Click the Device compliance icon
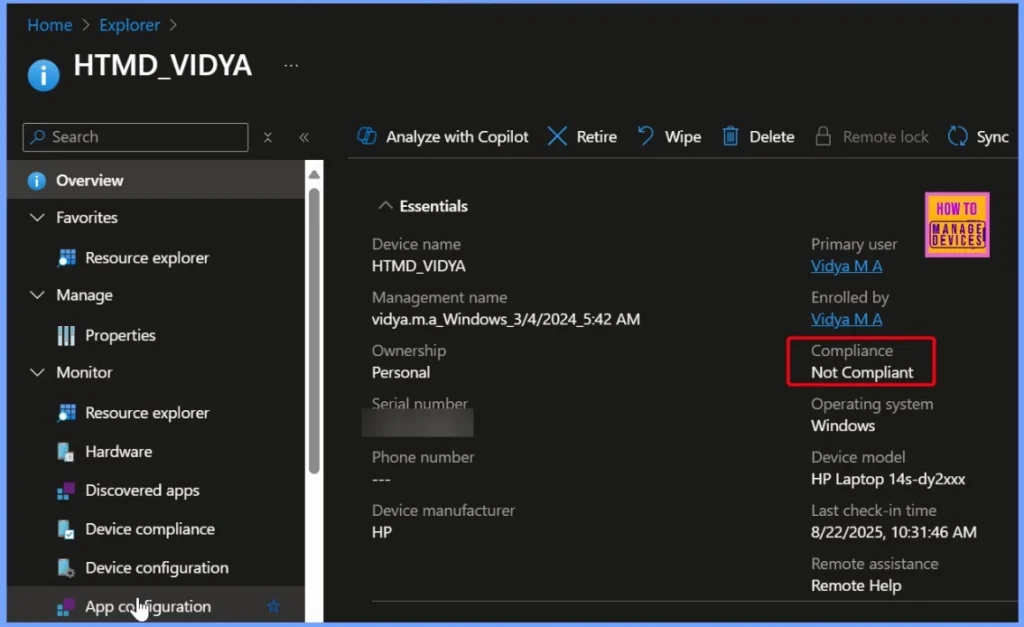The width and height of the screenshot is (1024, 627). tap(65, 529)
